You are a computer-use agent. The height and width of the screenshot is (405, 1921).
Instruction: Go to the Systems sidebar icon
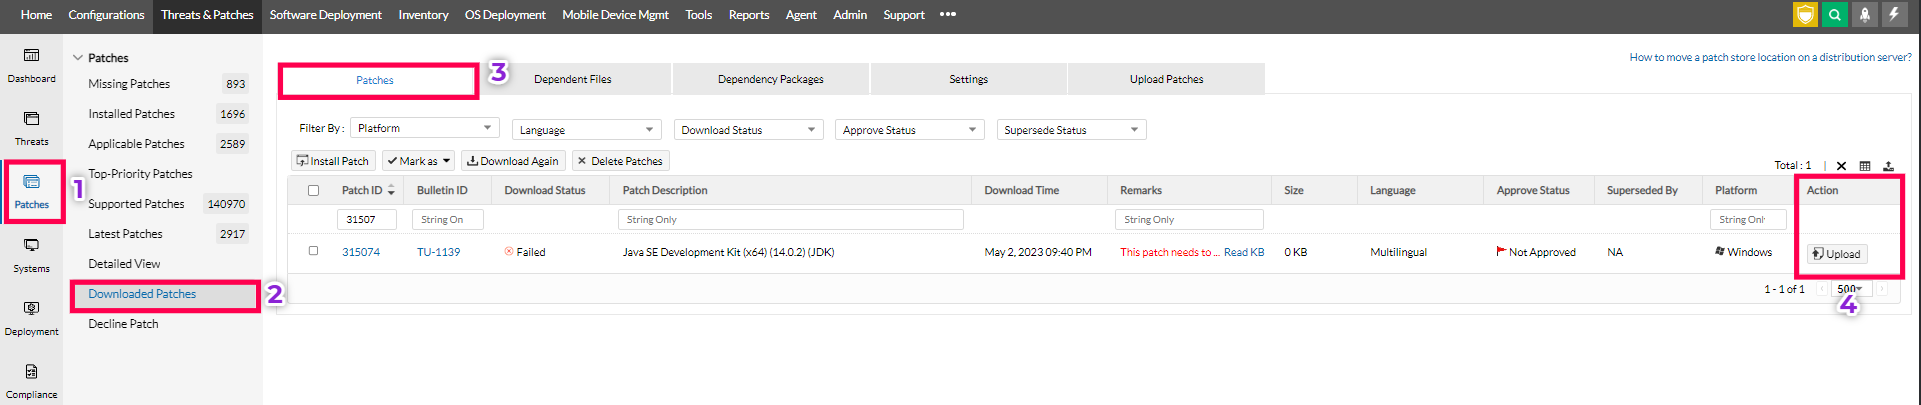coord(31,254)
